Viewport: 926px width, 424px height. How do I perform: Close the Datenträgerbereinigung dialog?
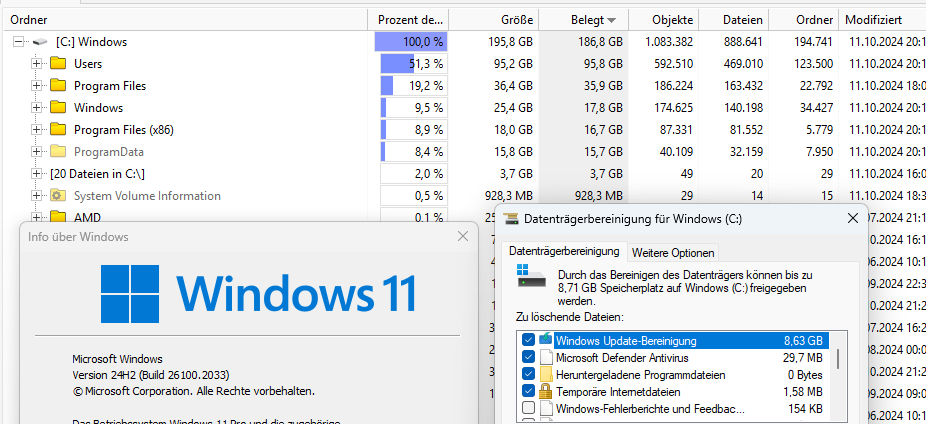click(x=853, y=218)
